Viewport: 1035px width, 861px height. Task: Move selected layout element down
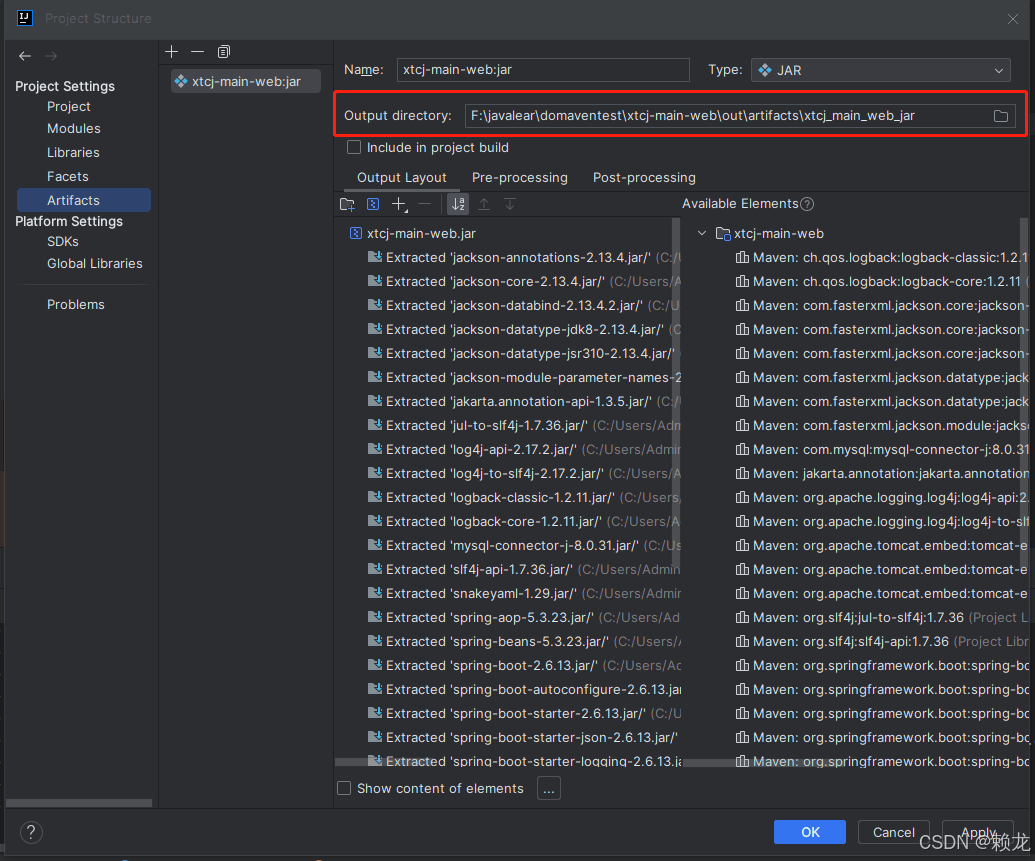(x=510, y=205)
